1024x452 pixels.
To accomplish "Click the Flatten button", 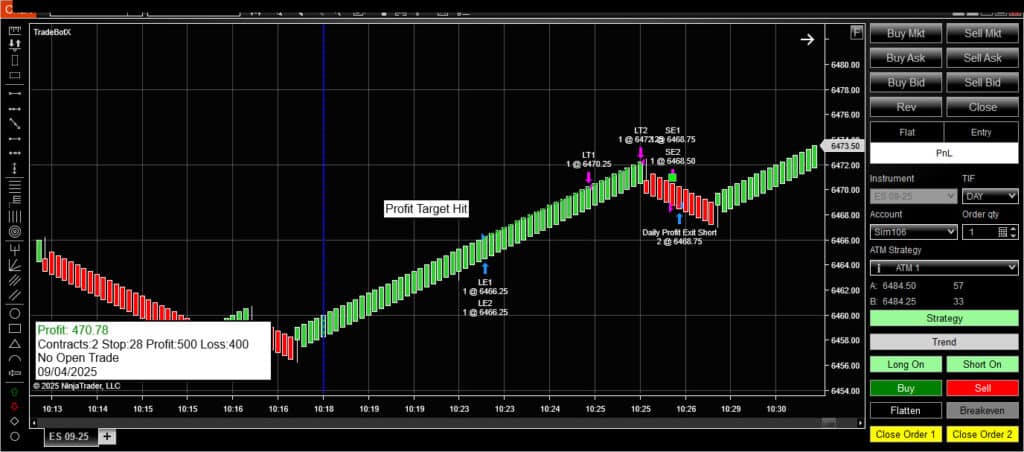I will pyautogui.click(x=906, y=411).
